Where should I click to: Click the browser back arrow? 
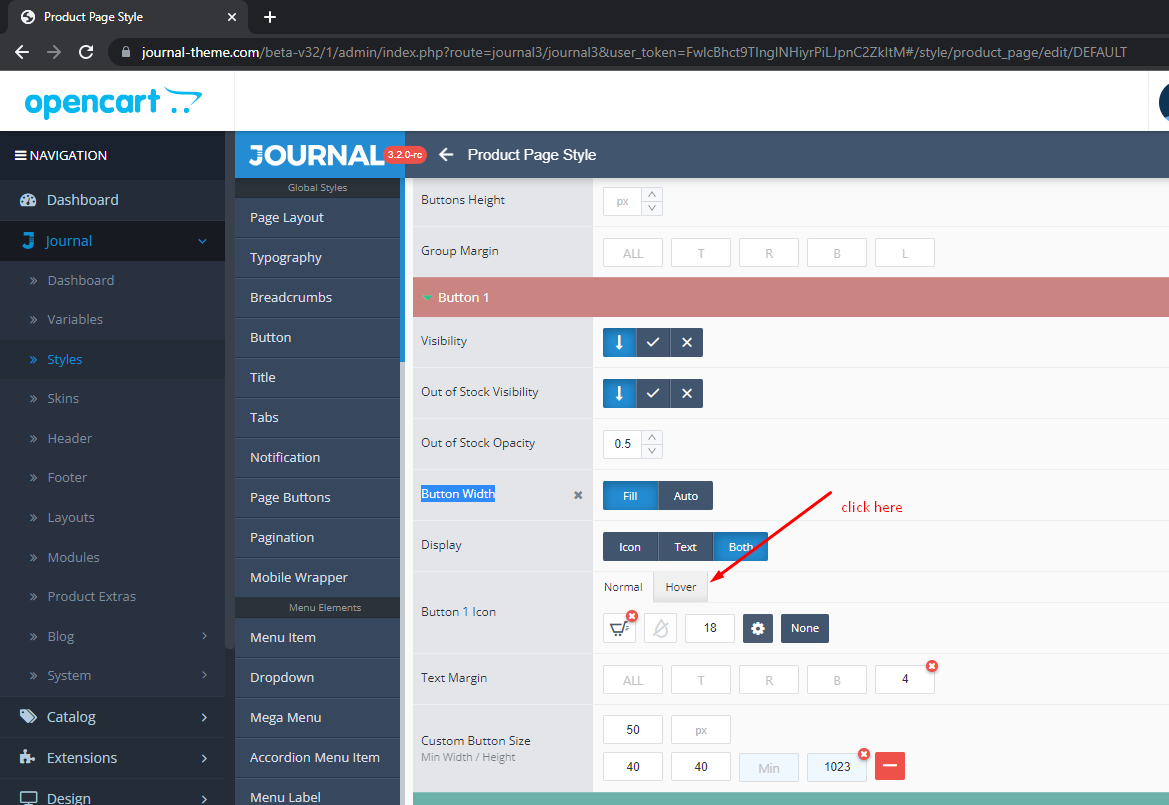click(x=22, y=52)
